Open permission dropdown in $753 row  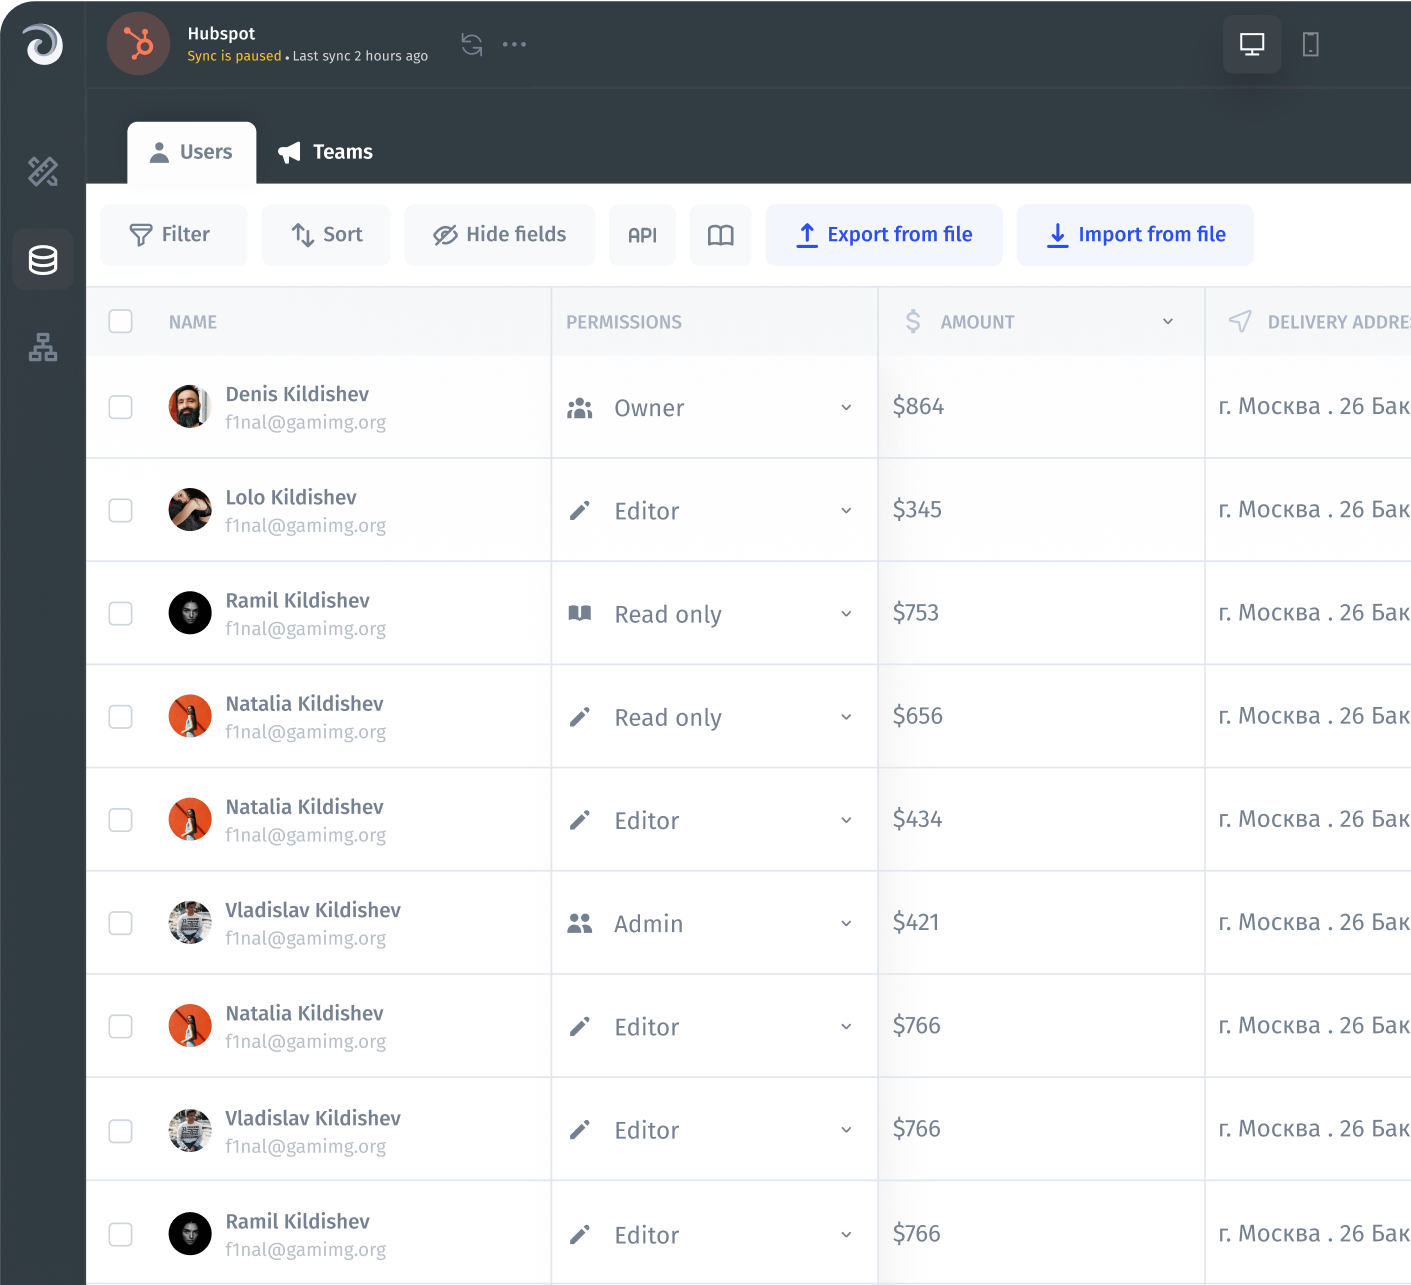(846, 614)
